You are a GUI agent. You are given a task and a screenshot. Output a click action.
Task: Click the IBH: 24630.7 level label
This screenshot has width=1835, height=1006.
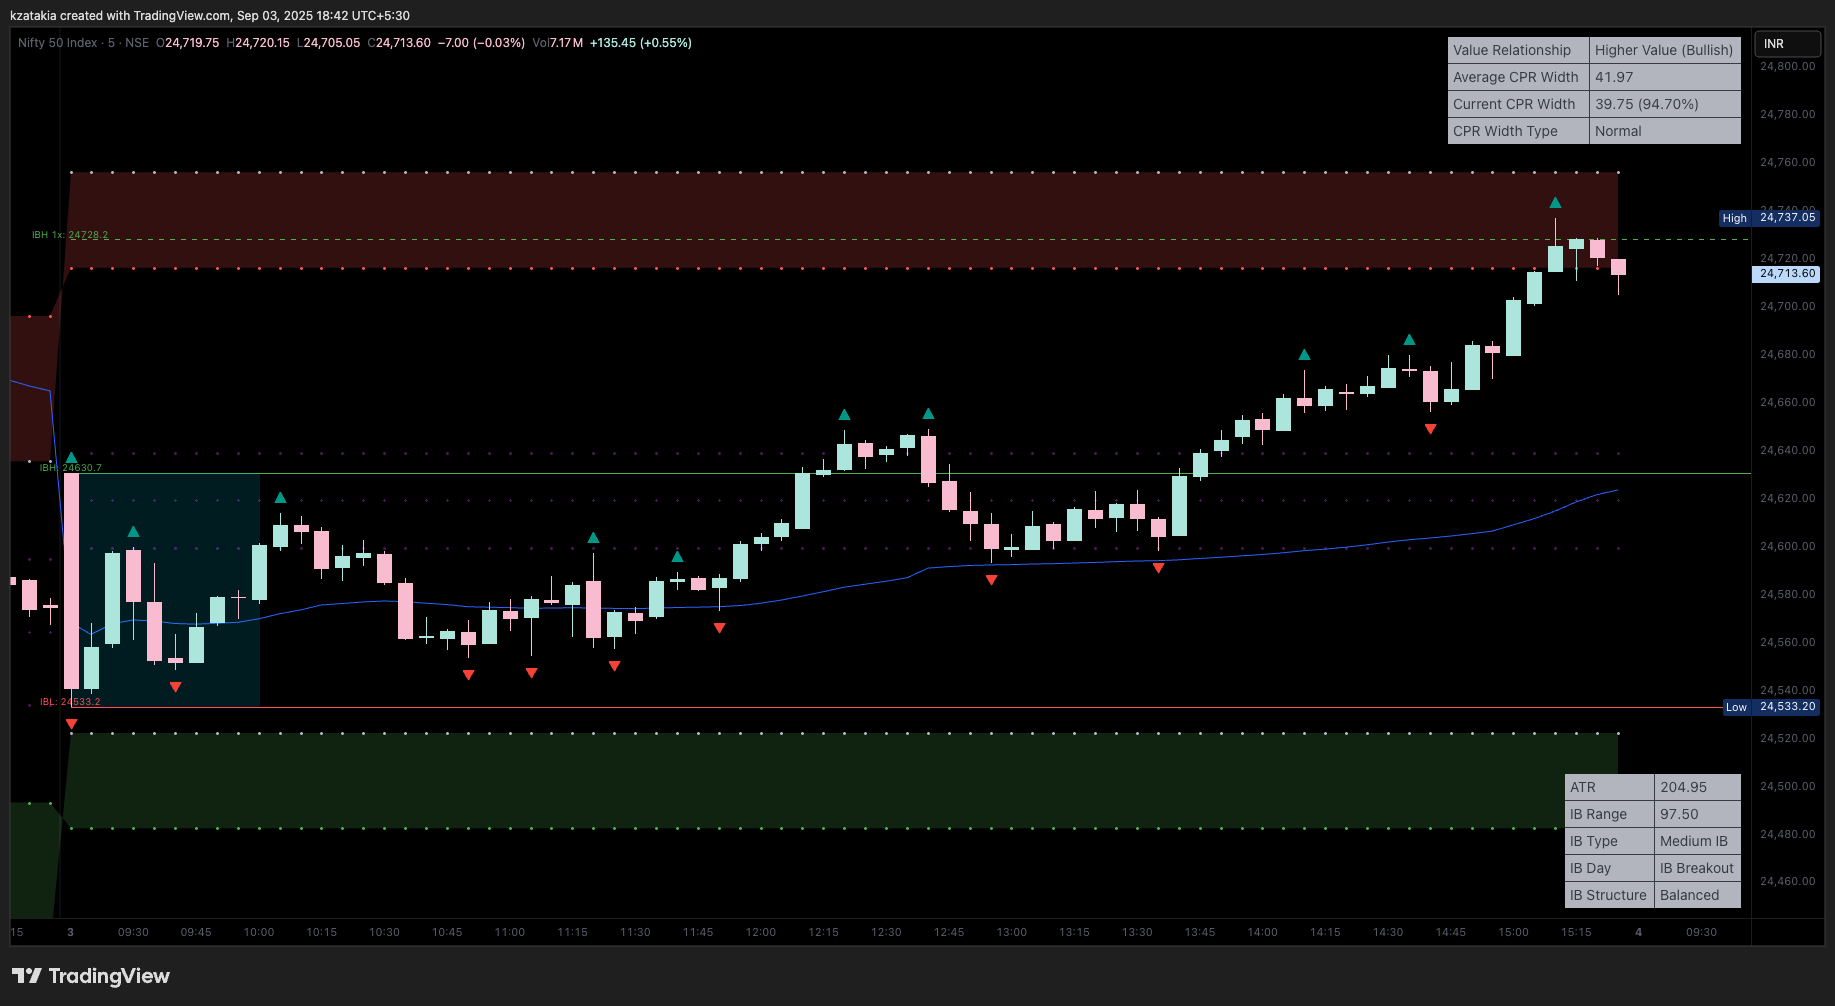tap(70, 468)
